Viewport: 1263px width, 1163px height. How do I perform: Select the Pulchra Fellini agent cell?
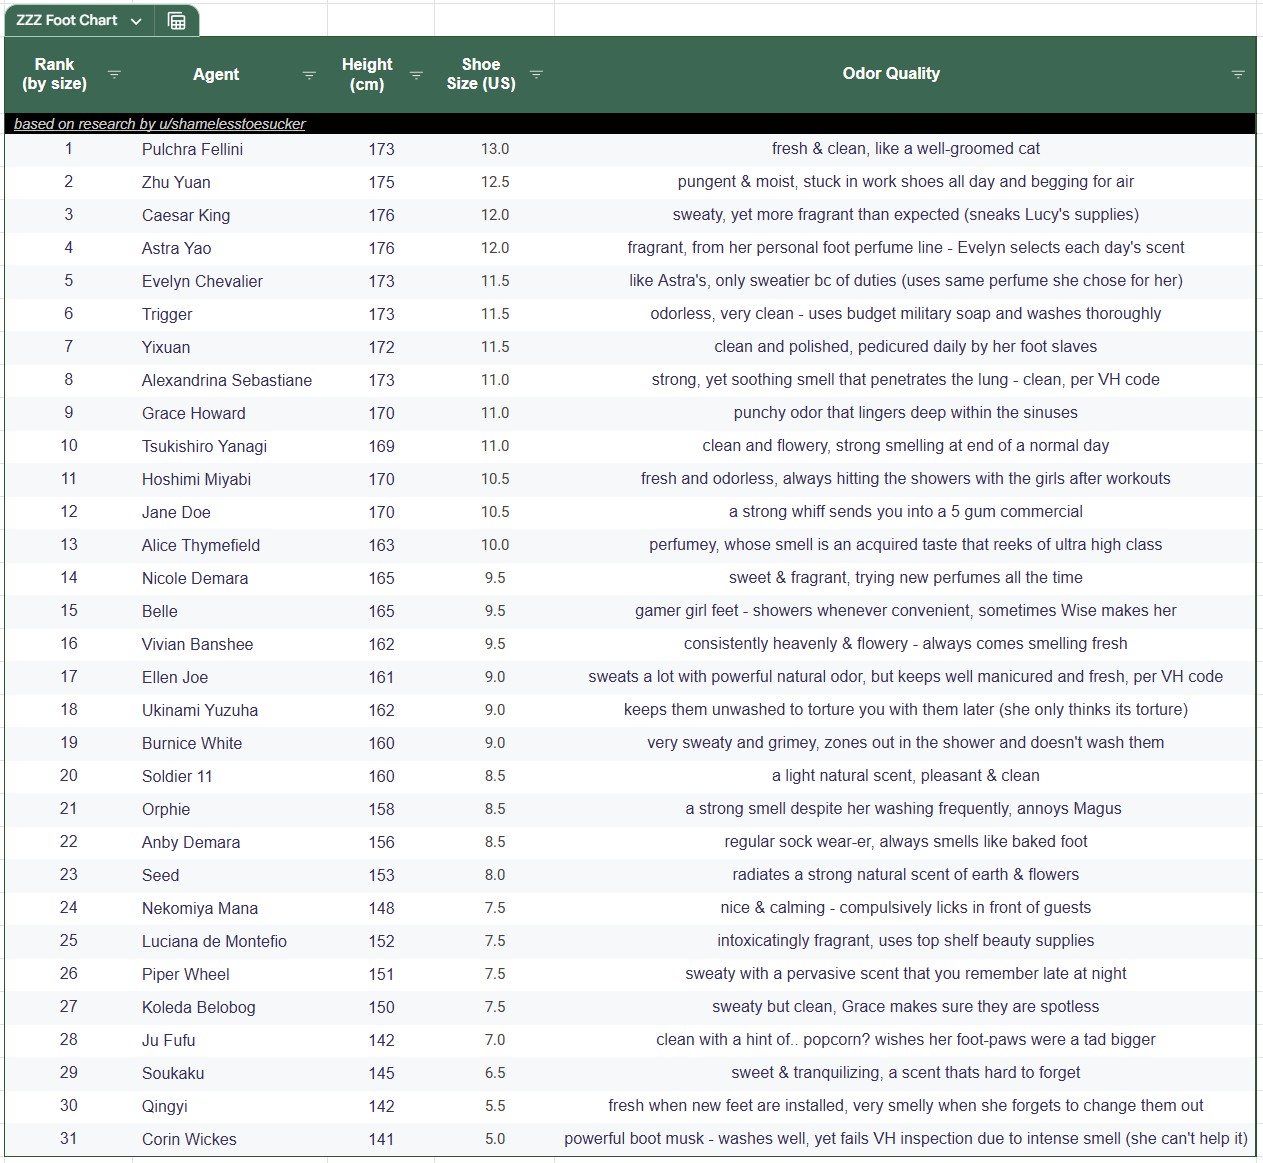(192, 149)
